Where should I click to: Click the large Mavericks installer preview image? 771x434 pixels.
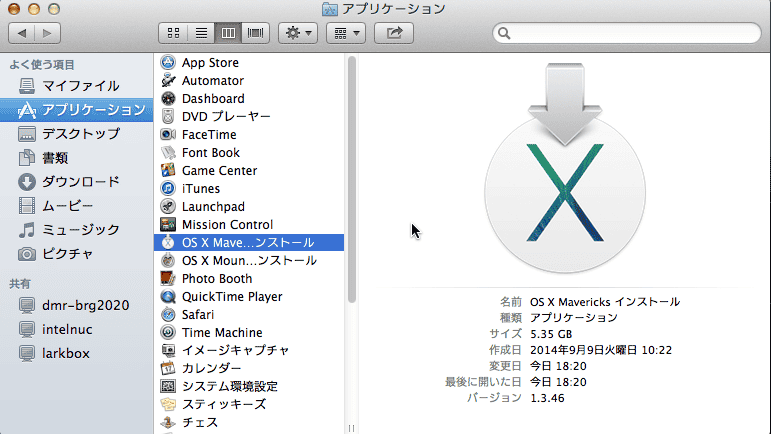[564, 168]
